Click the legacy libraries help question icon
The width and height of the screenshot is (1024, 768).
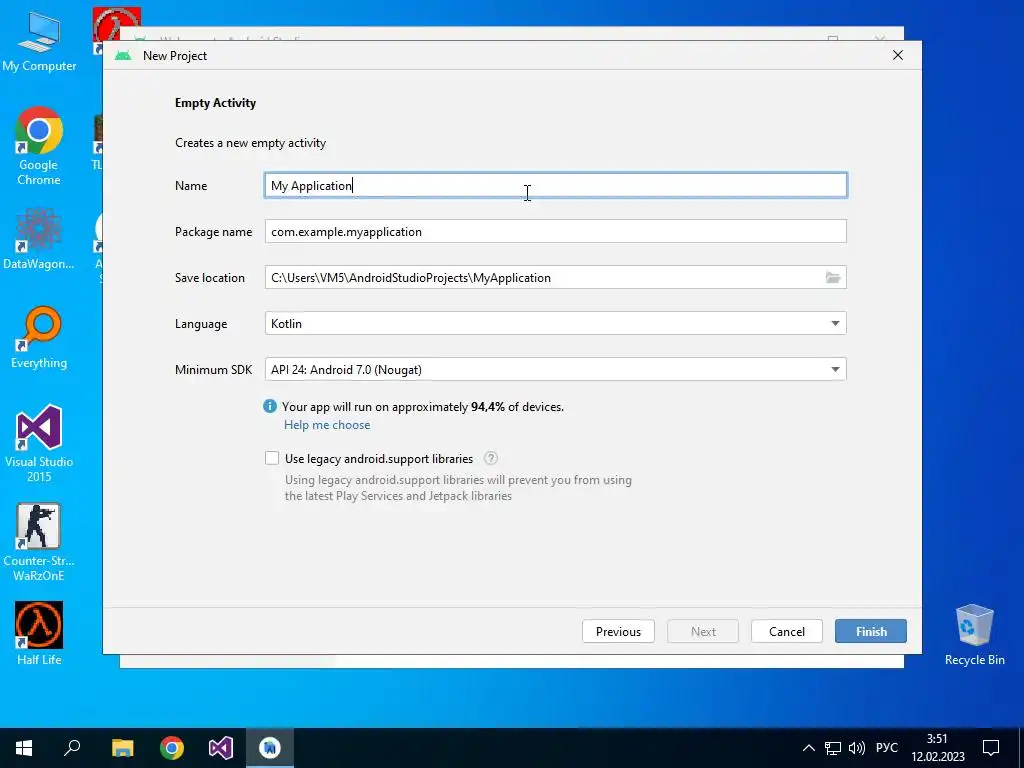[x=490, y=458]
